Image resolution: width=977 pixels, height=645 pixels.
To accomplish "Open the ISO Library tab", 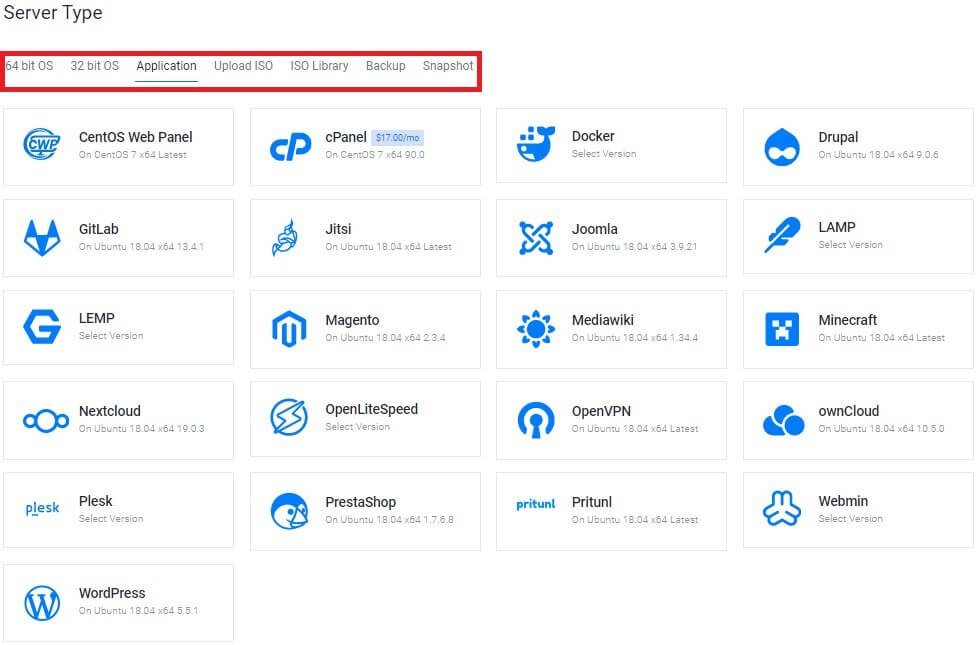I will [319, 66].
